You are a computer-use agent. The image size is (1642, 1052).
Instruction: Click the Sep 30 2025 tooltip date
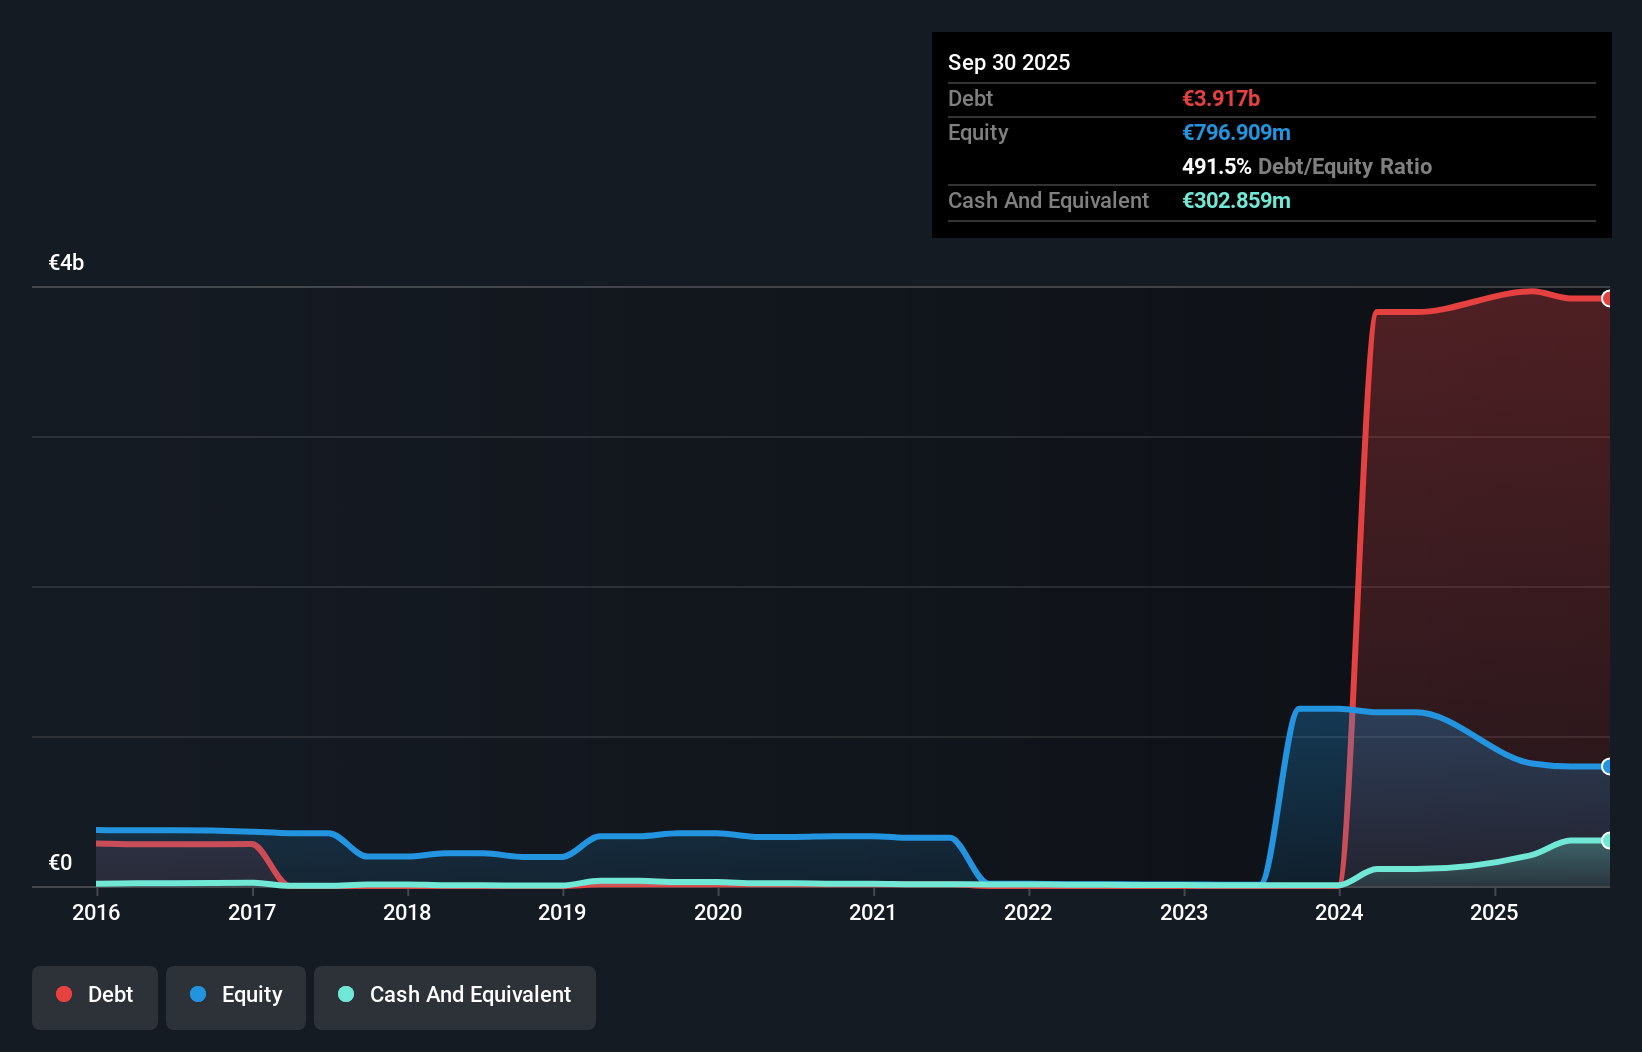(x=1009, y=62)
